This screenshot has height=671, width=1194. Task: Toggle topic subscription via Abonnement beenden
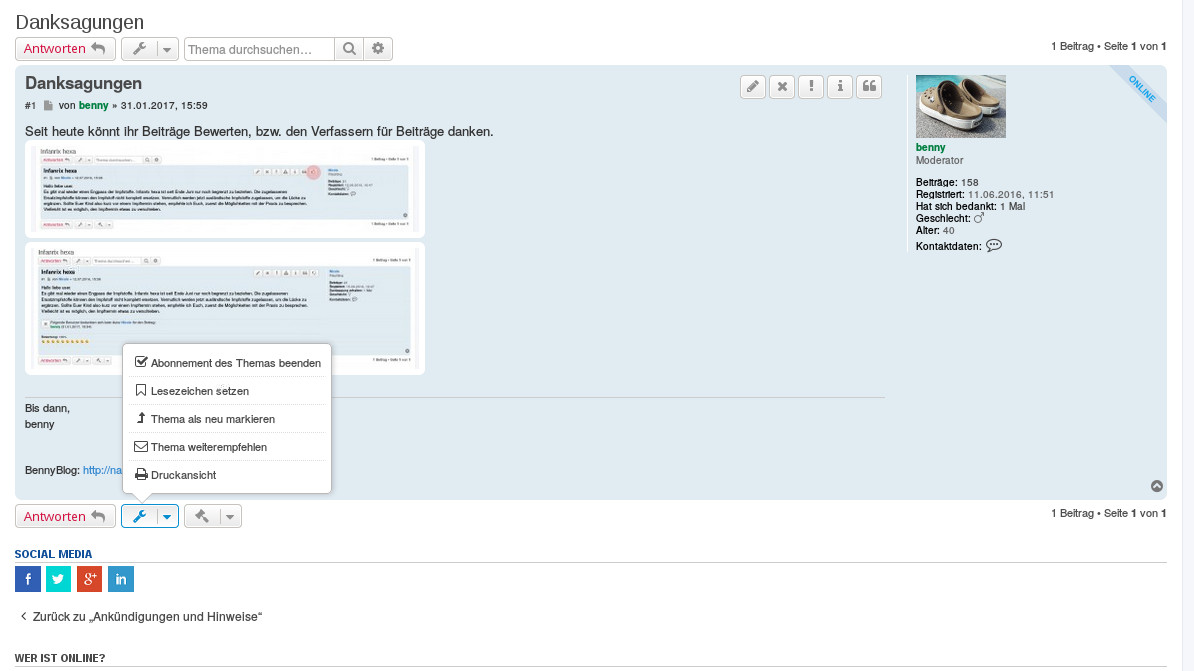pyautogui.click(x=227, y=363)
